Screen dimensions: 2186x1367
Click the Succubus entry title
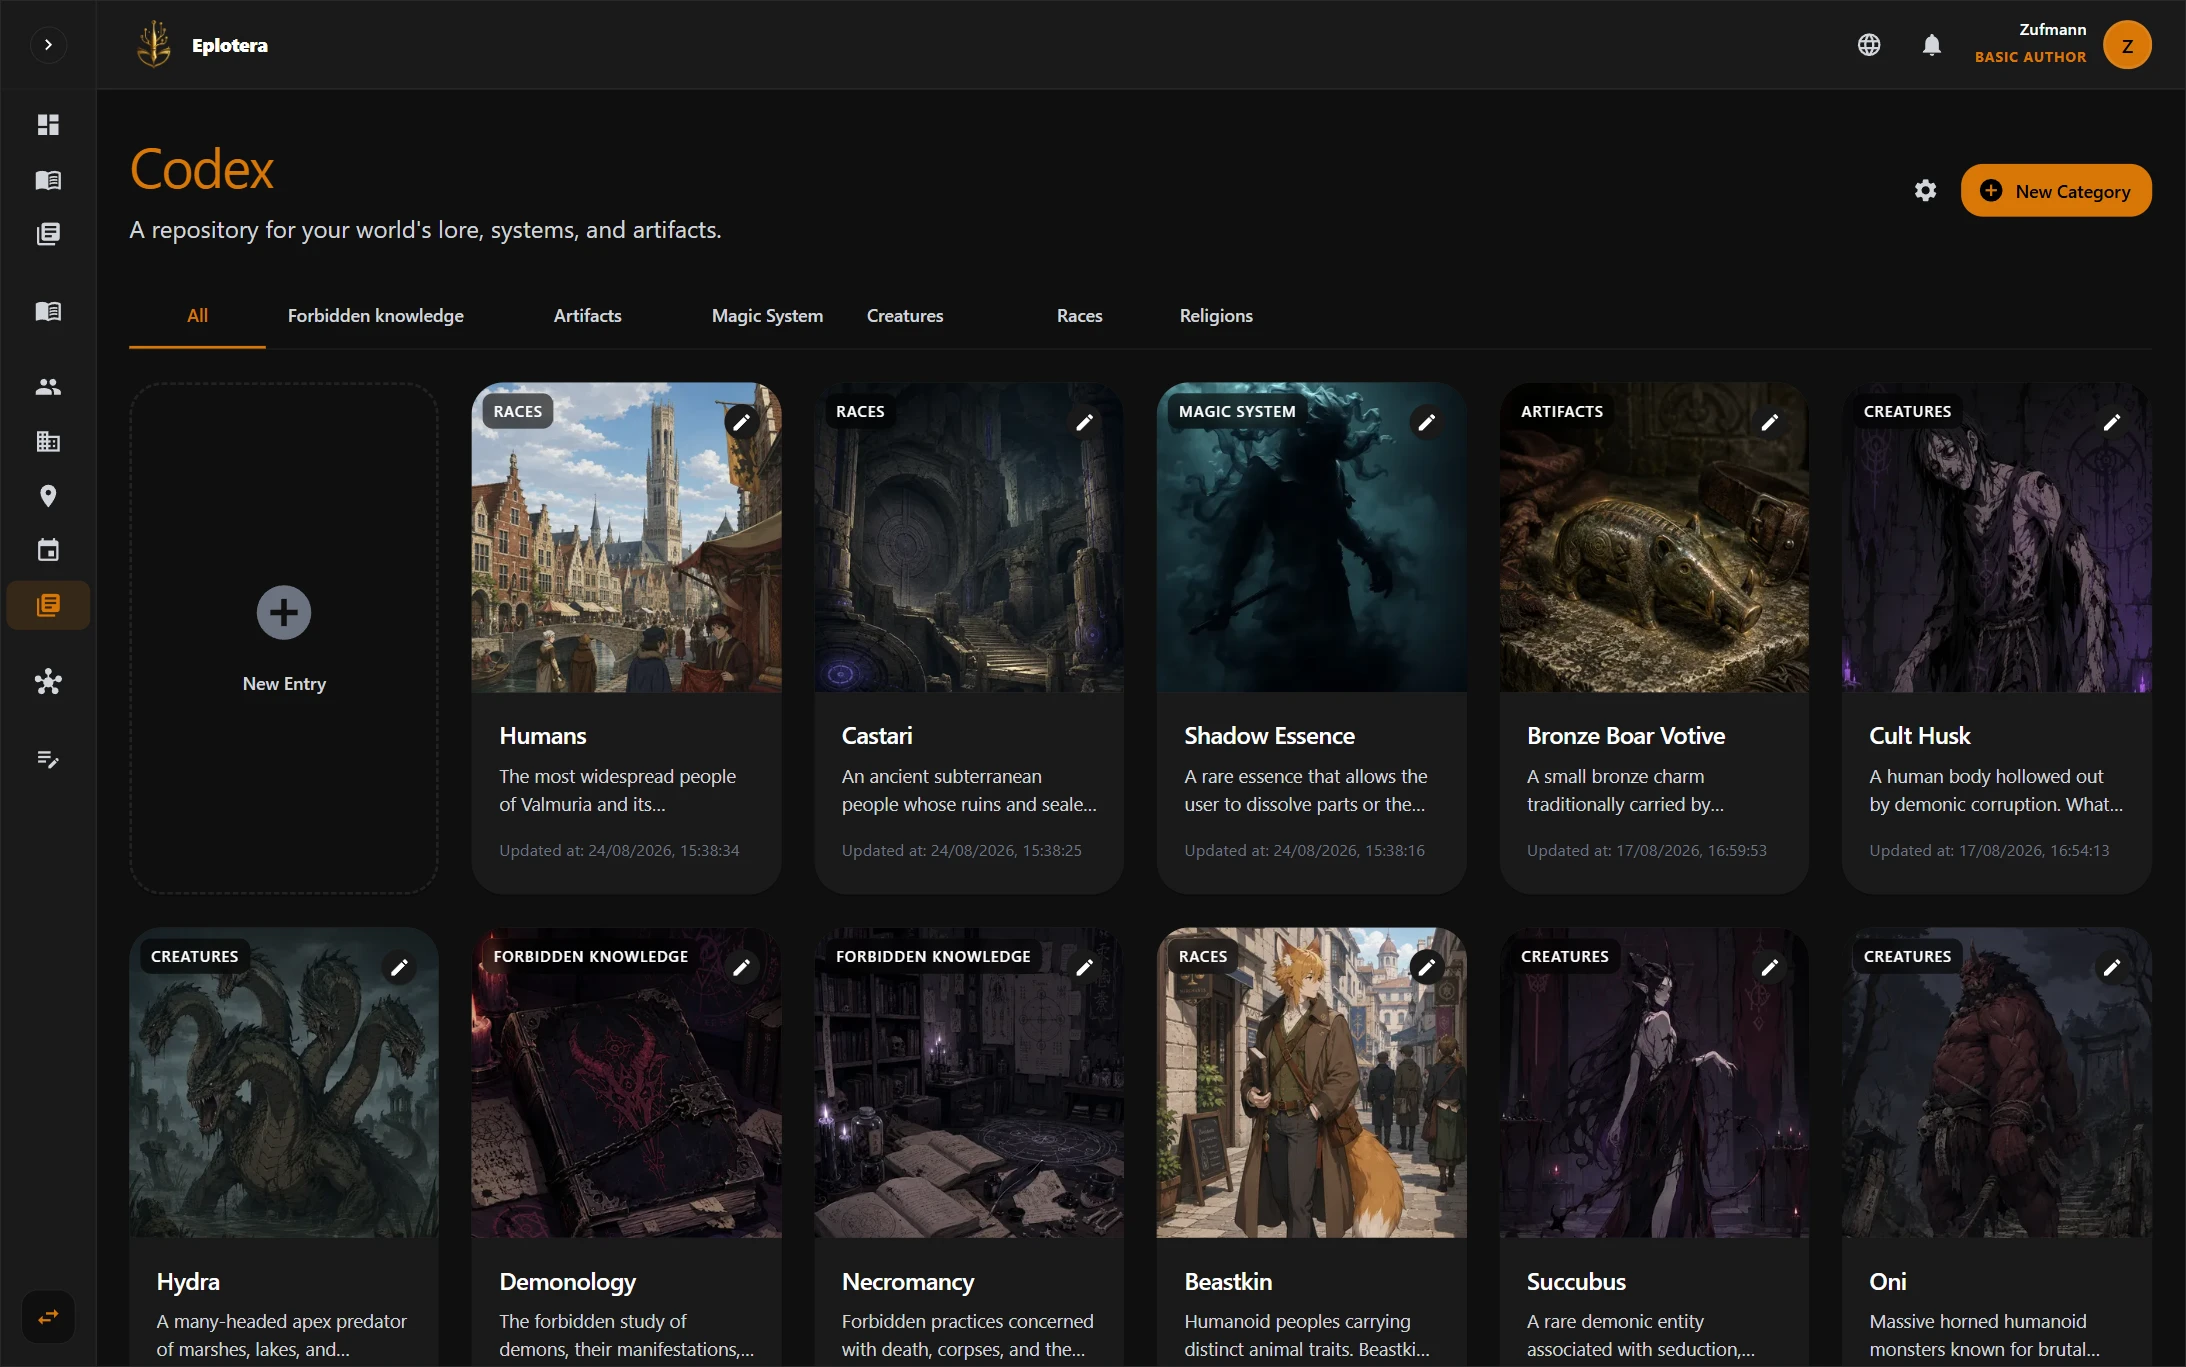pyautogui.click(x=1576, y=1282)
